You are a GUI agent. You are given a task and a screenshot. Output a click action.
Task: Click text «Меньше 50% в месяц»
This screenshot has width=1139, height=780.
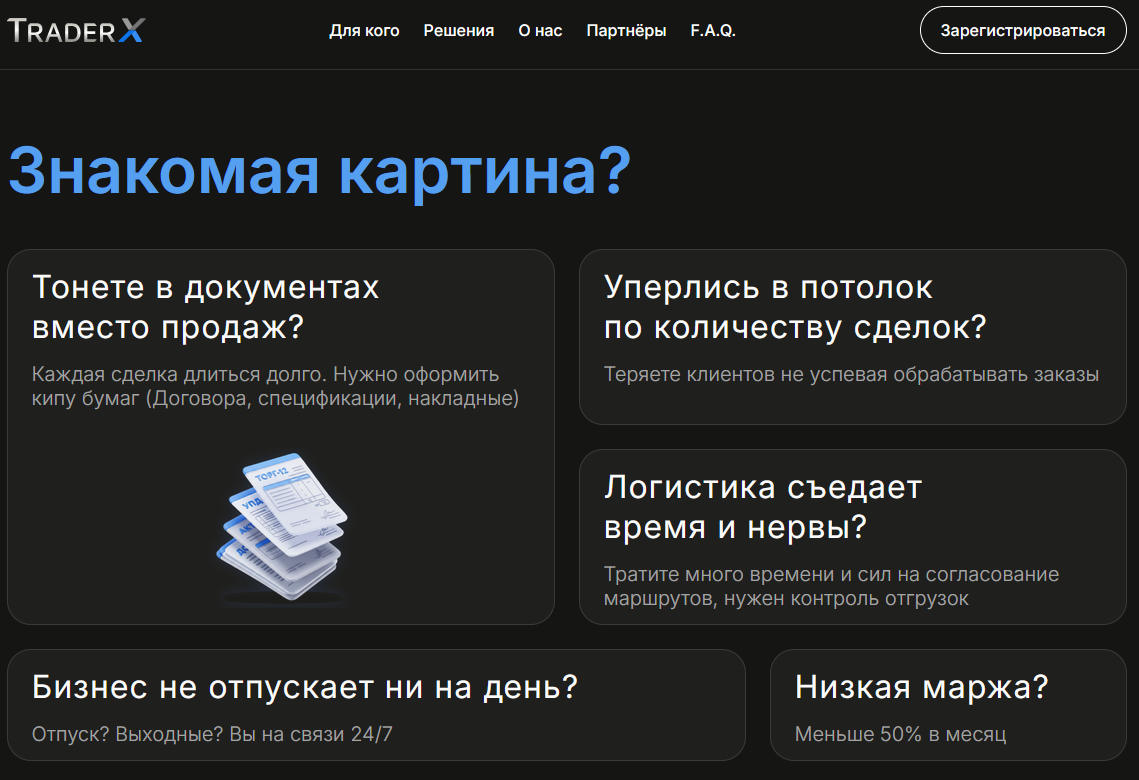(901, 734)
